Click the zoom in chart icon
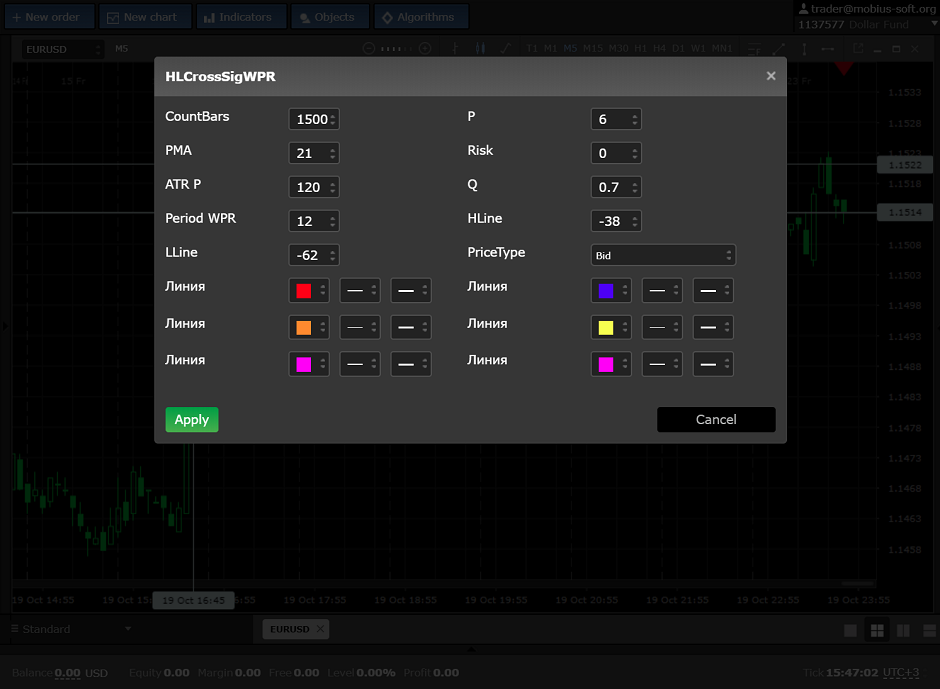Viewport: 940px width, 689px height. coord(425,49)
